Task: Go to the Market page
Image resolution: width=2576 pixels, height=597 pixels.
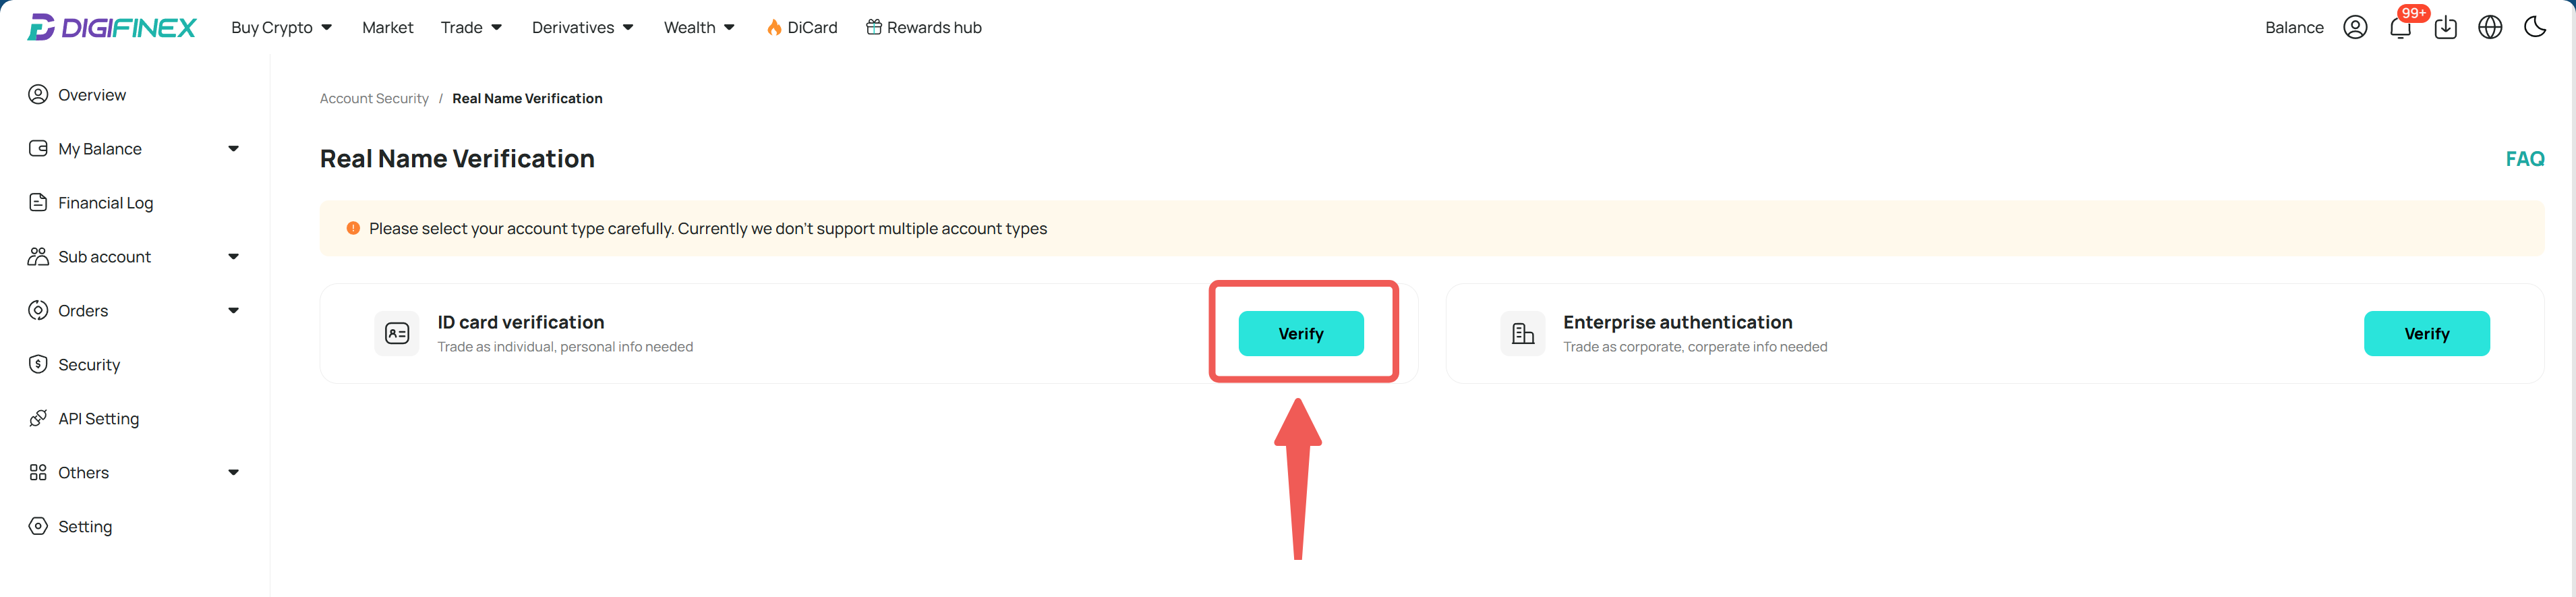Action: [x=387, y=27]
